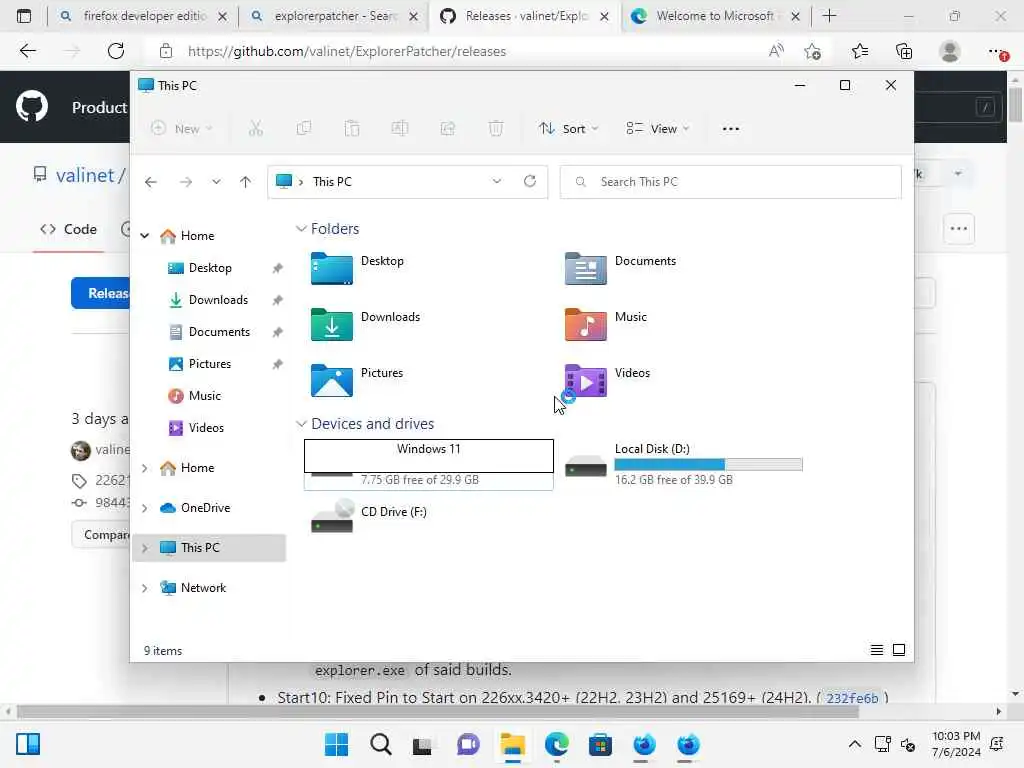Open the Downloads folder in Folders group
The image size is (1024, 768).
[332, 325]
